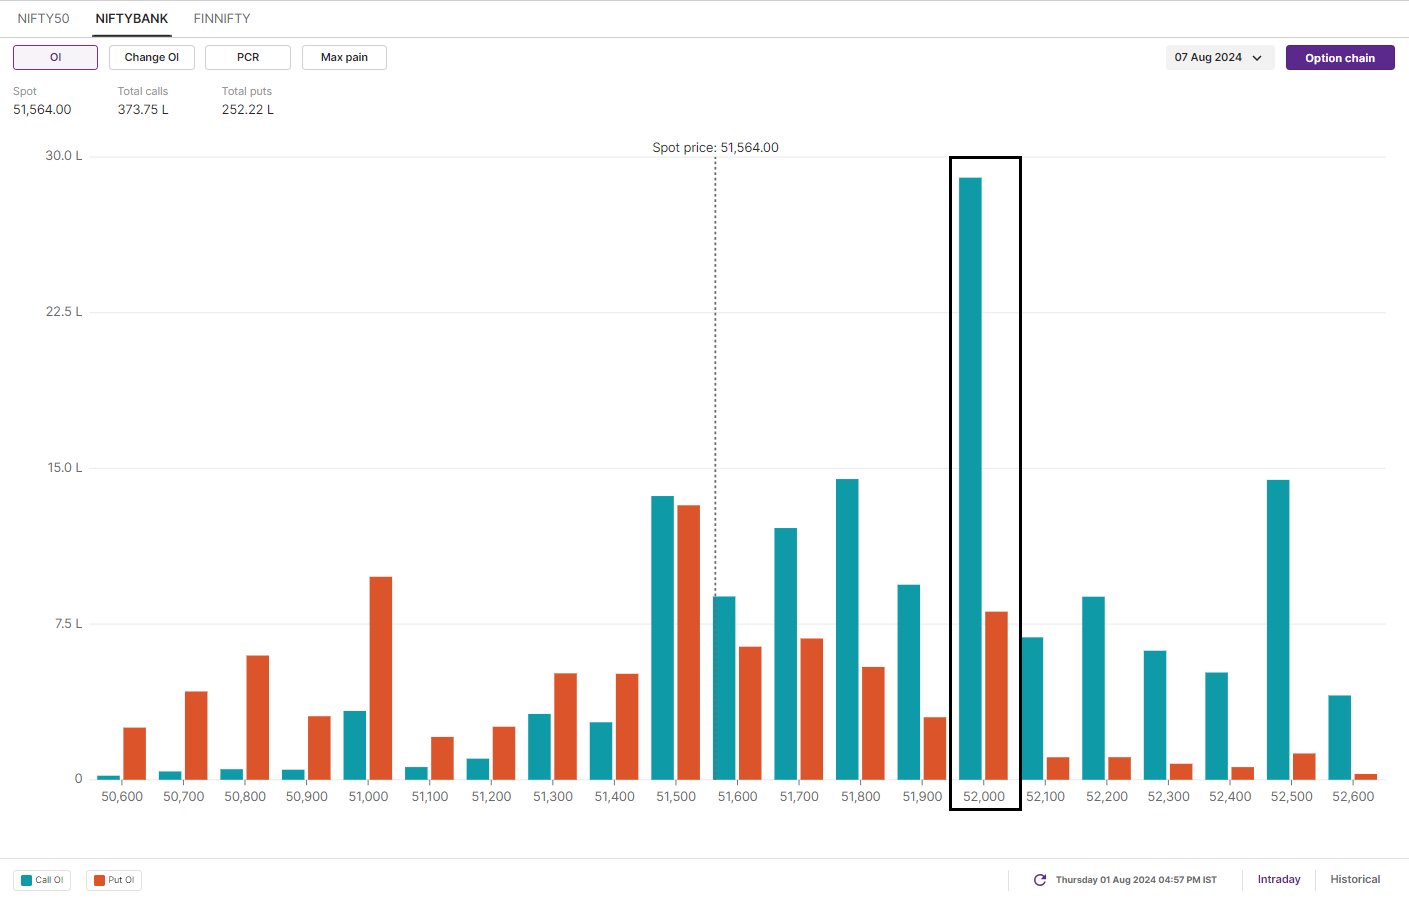Click the Thursday 01 Aug 2024 timestamp
Screen dimensions: 1409x898
(x=1136, y=880)
